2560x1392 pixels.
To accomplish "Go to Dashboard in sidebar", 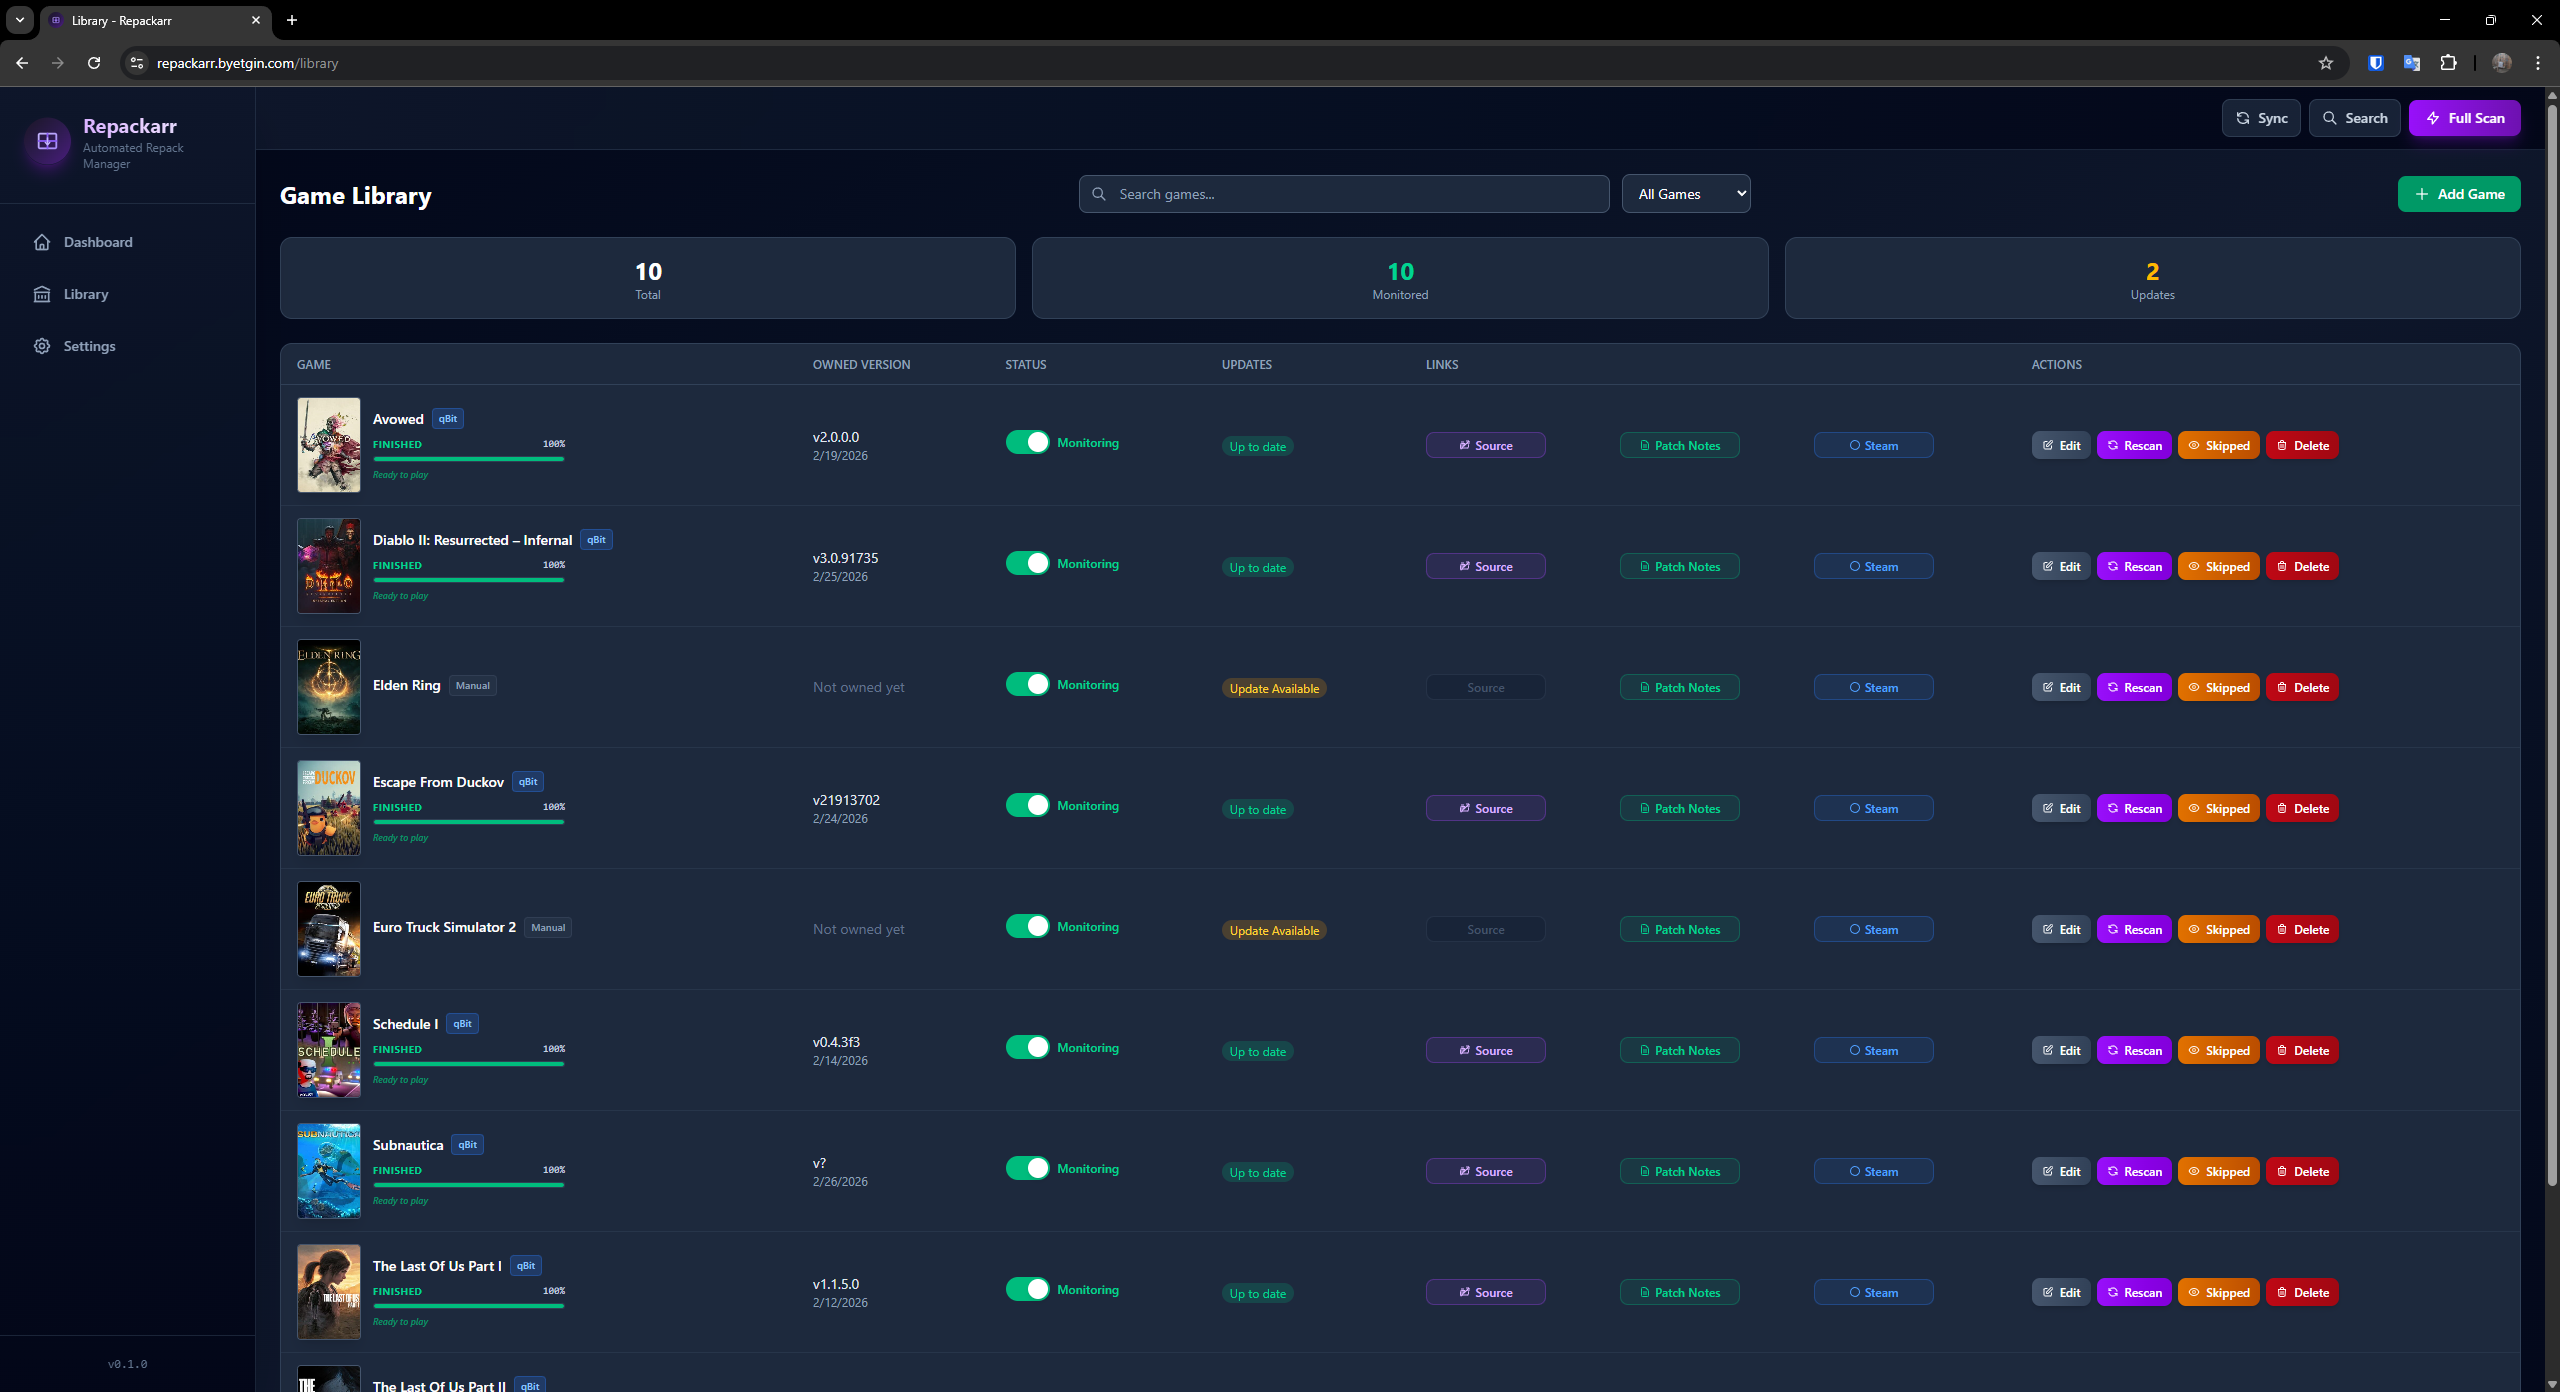I will (97, 242).
